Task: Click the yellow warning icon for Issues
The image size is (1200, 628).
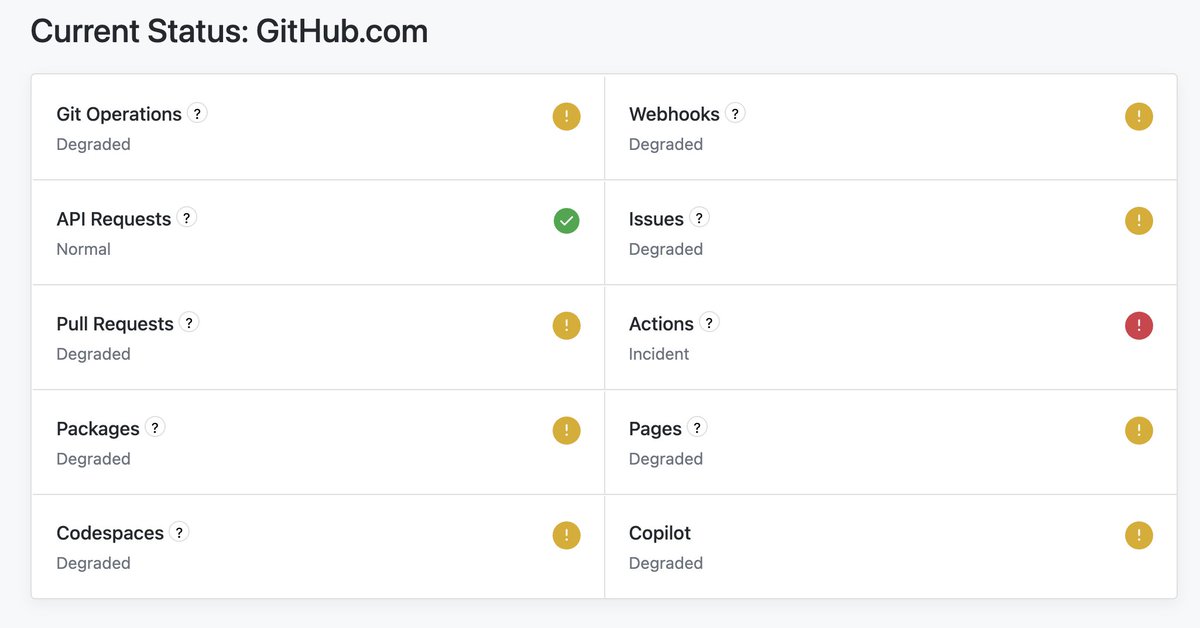Action: click(x=1139, y=221)
